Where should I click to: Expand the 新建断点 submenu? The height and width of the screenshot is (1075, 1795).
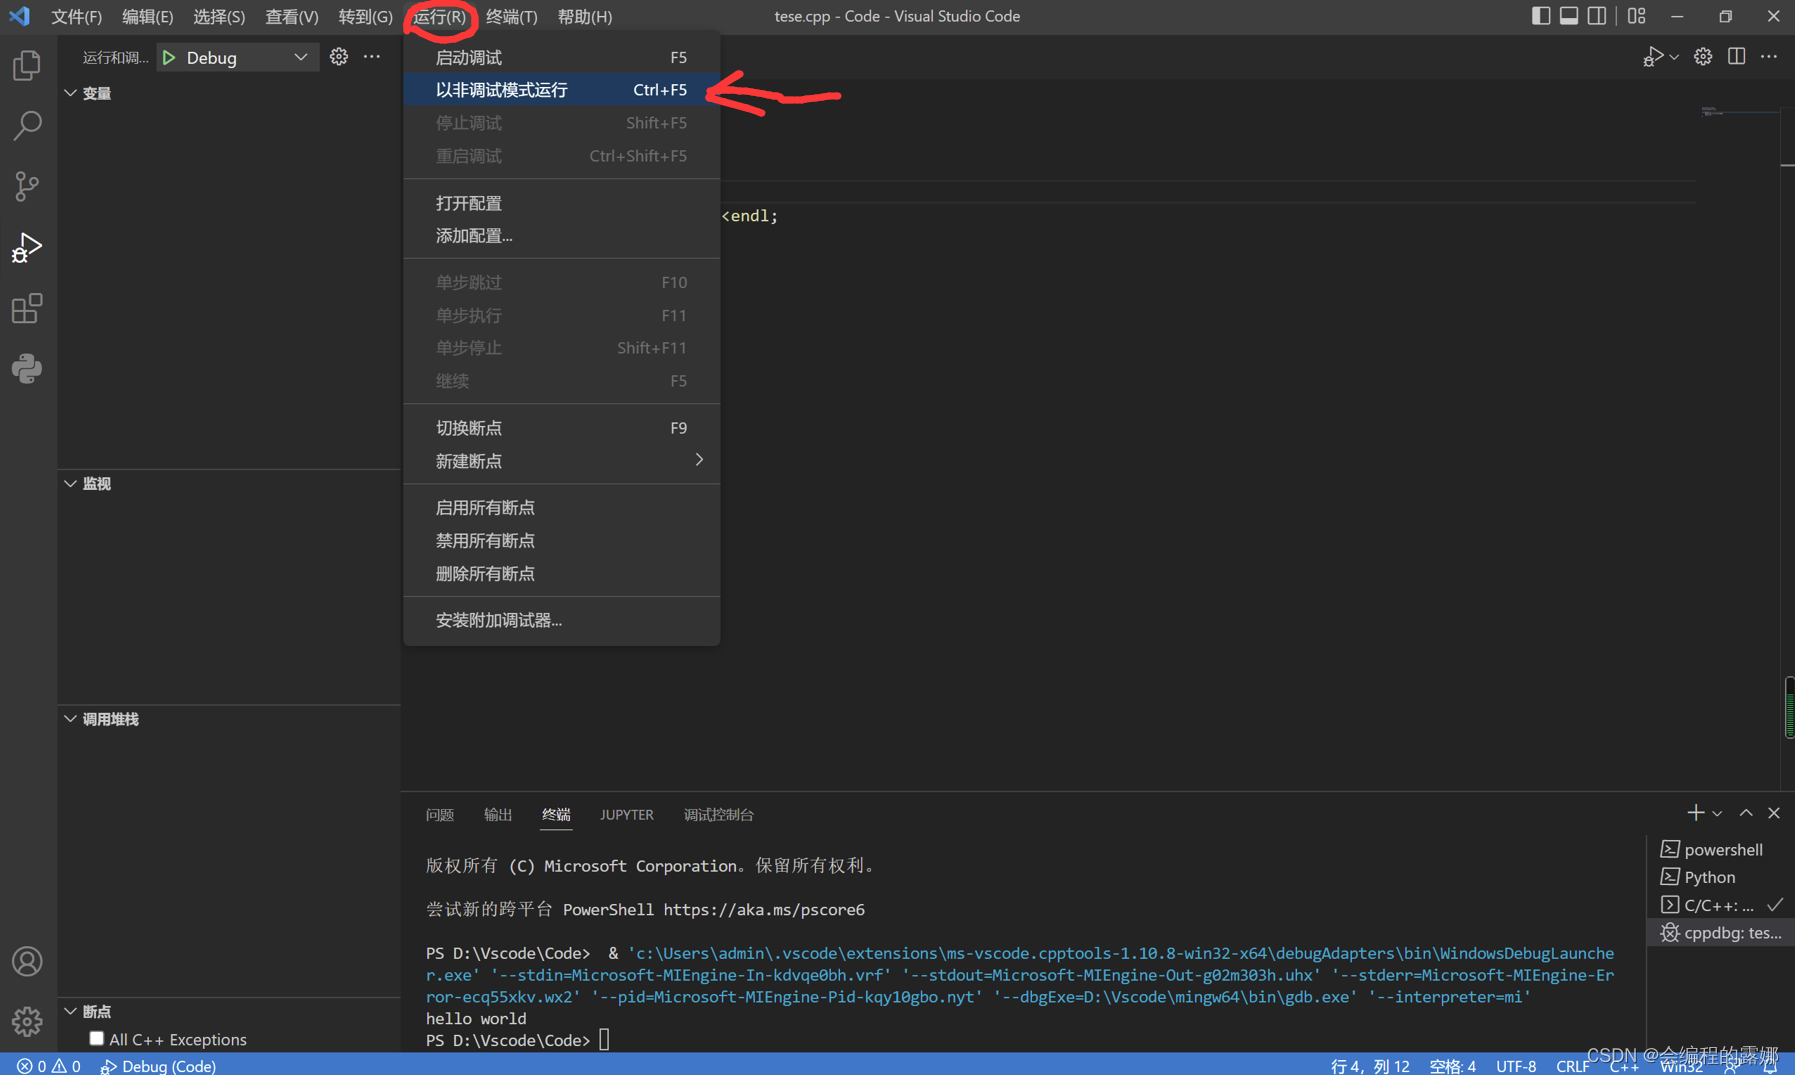(561, 461)
